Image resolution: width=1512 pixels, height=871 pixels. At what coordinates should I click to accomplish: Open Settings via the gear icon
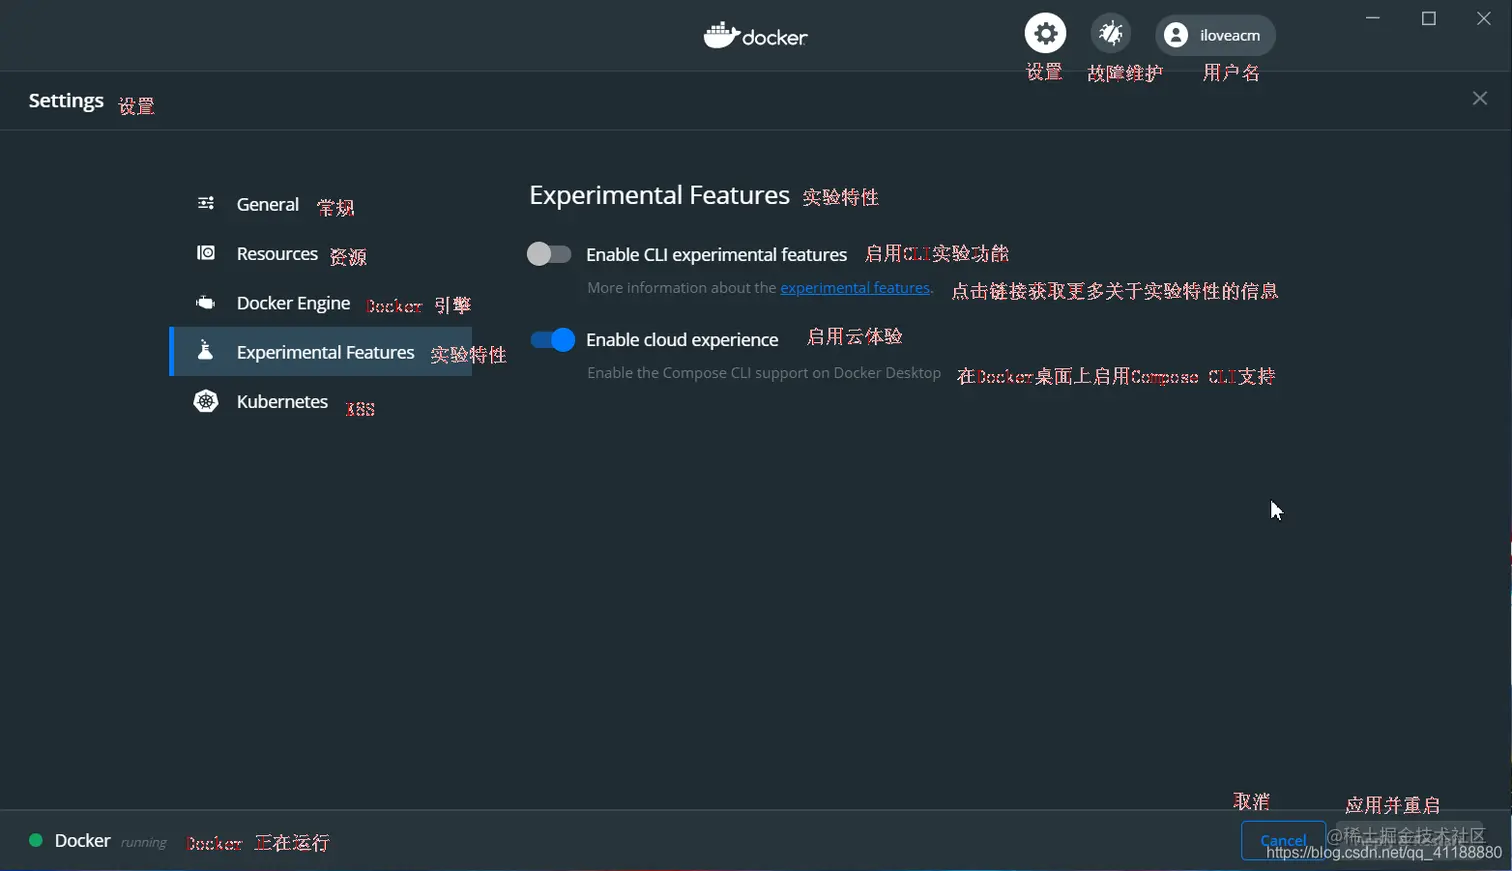(x=1045, y=33)
